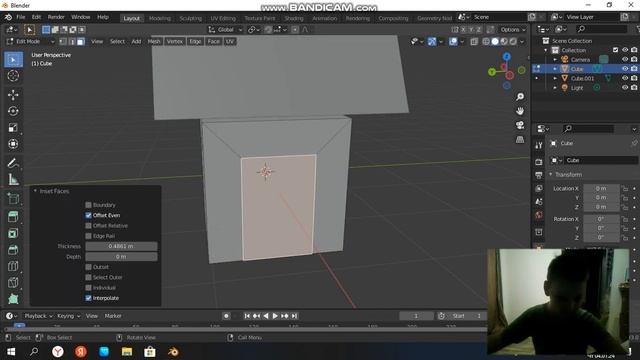Expand the Camera item in outliner
The width and height of the screenshot is (640, 360).
tap(555, 60)
